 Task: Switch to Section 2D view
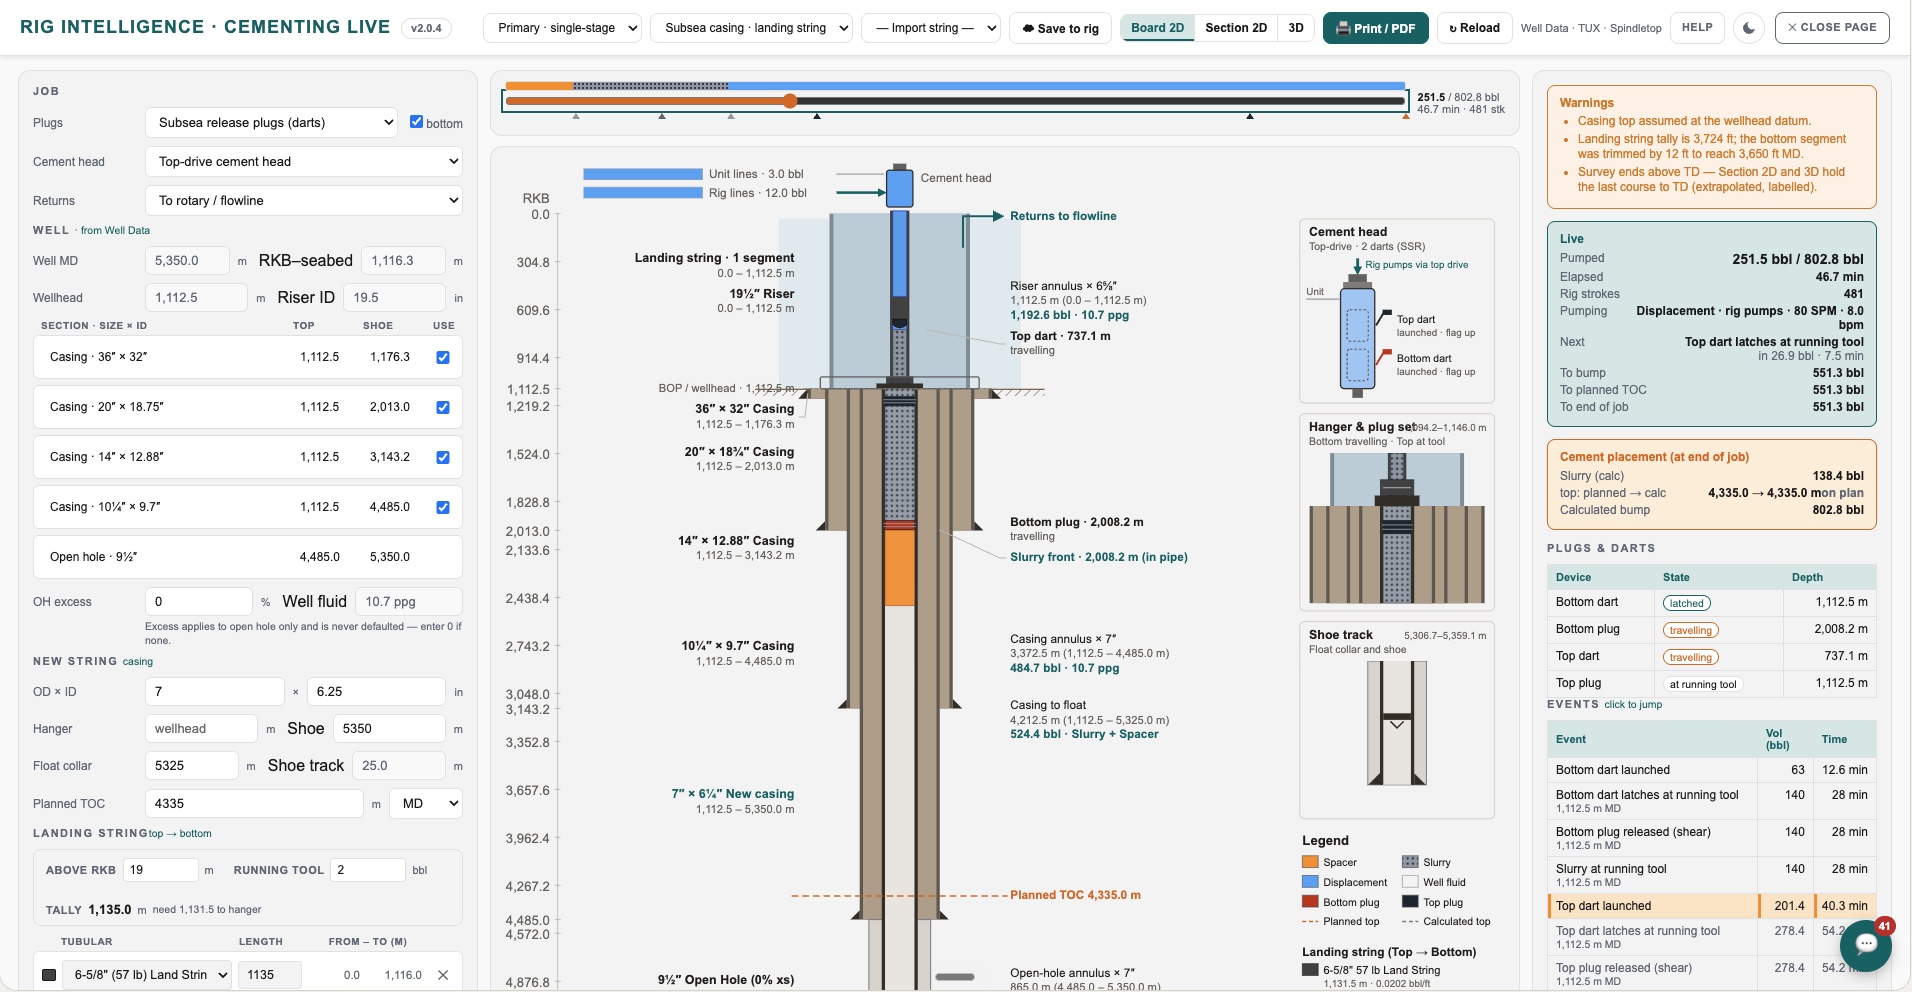[x=1236, y=28]
